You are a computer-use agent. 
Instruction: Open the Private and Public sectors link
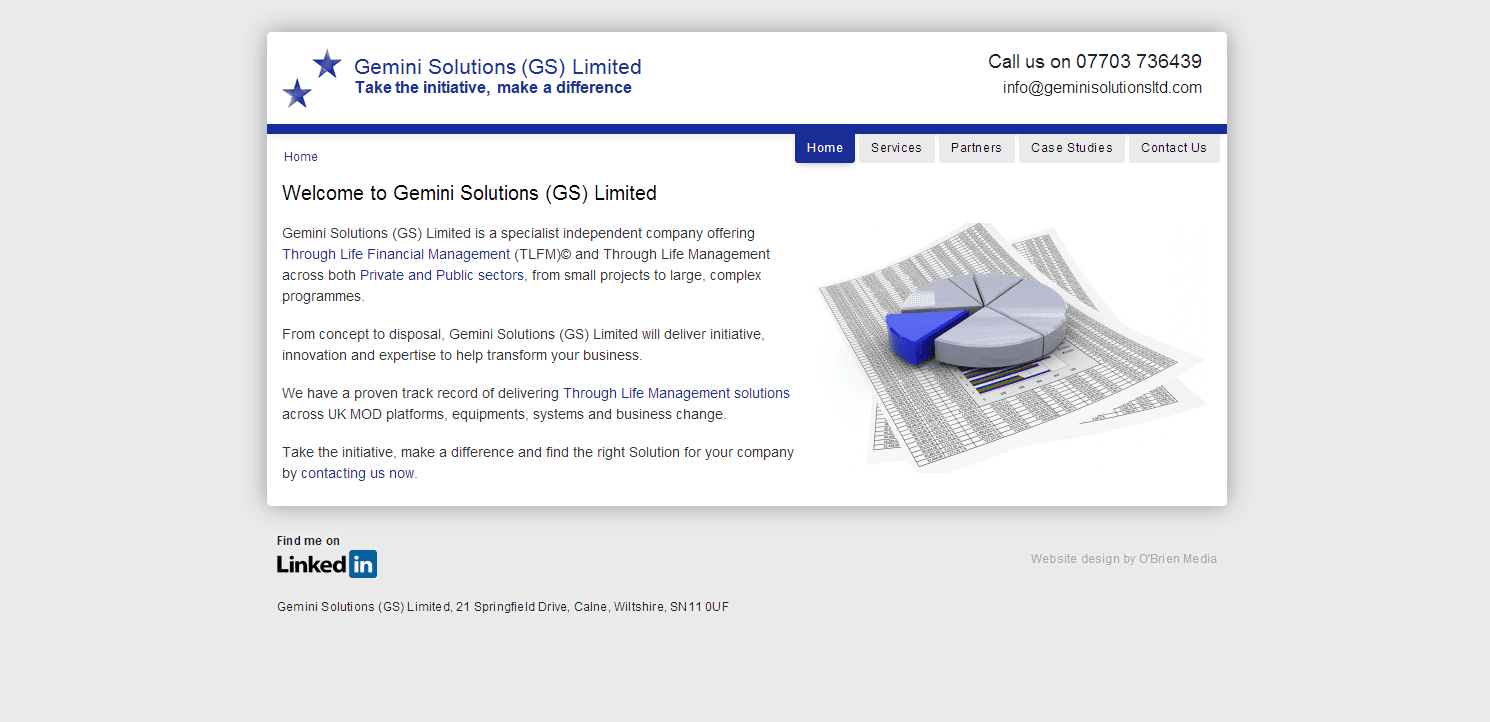click(442, 276)
